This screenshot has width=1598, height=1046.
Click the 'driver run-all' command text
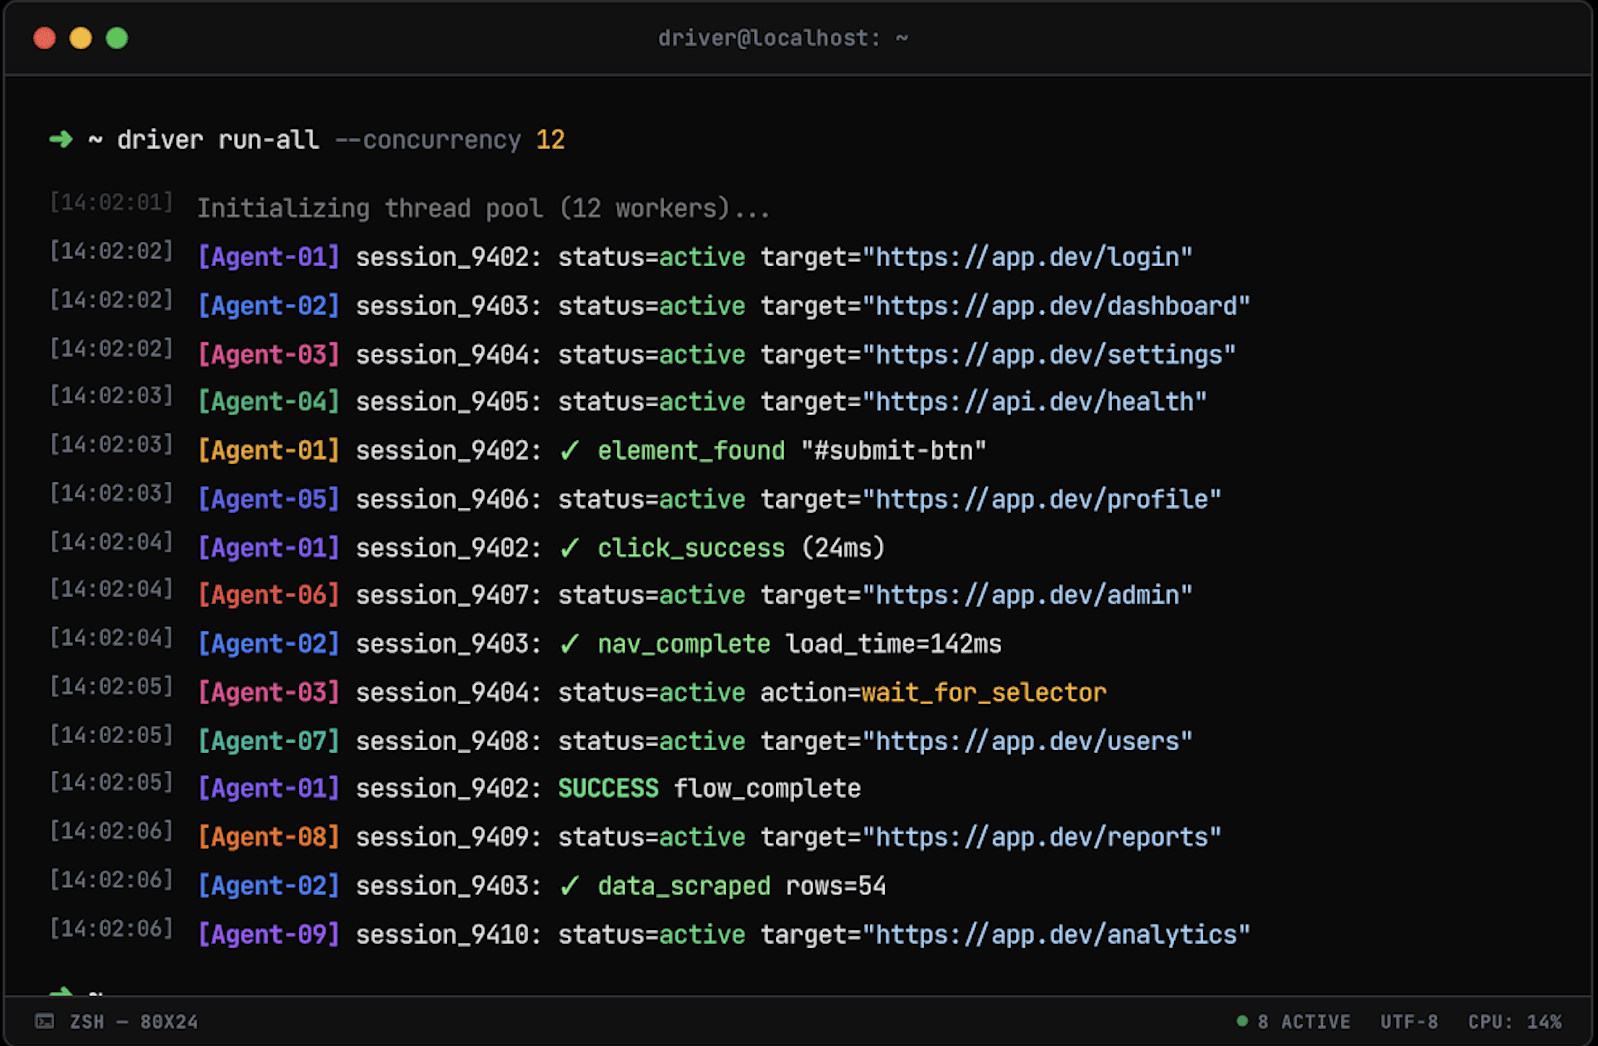(218, 140)
